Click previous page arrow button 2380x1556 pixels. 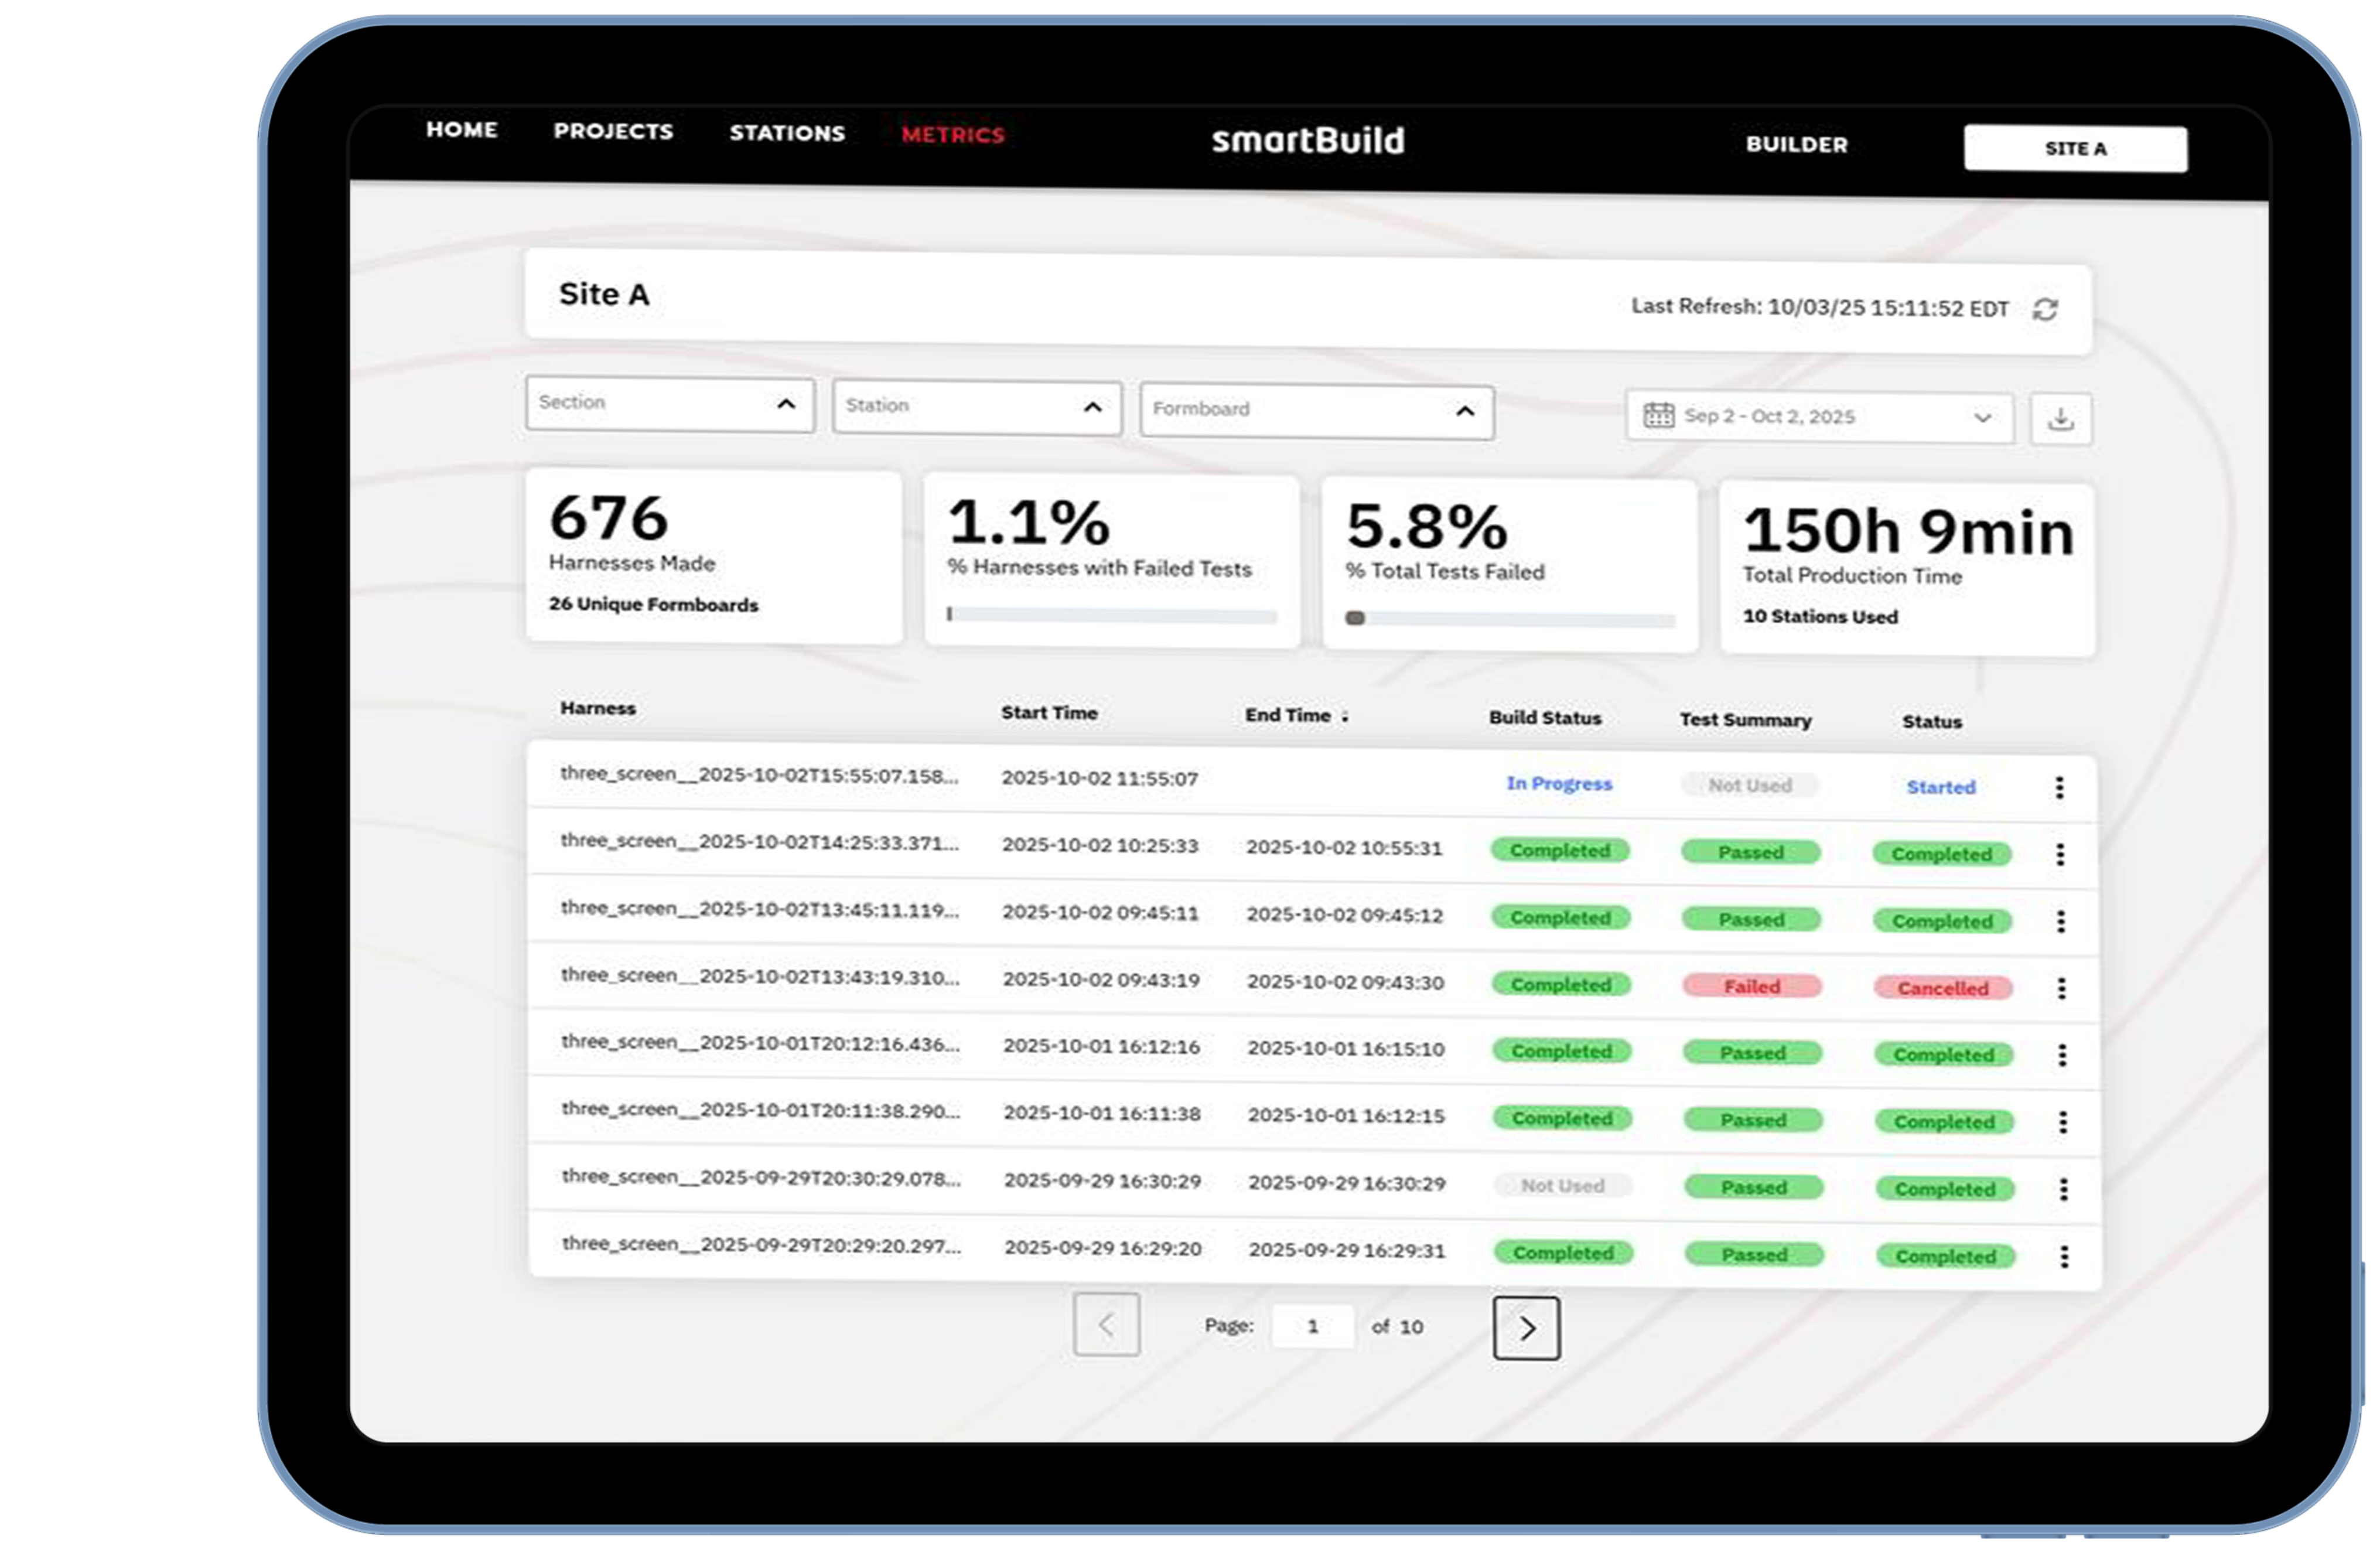pyautogui.click(x=1106, y=1325)
